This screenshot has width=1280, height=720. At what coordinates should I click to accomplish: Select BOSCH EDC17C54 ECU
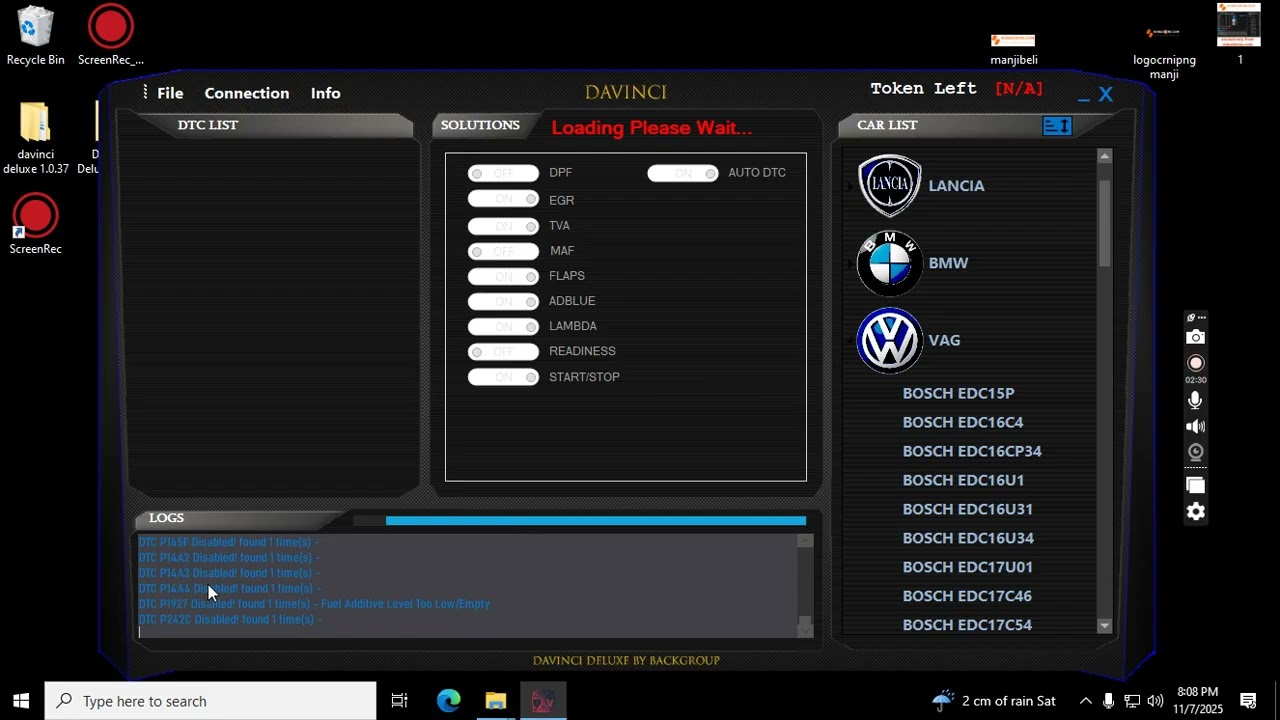[967, 625]
